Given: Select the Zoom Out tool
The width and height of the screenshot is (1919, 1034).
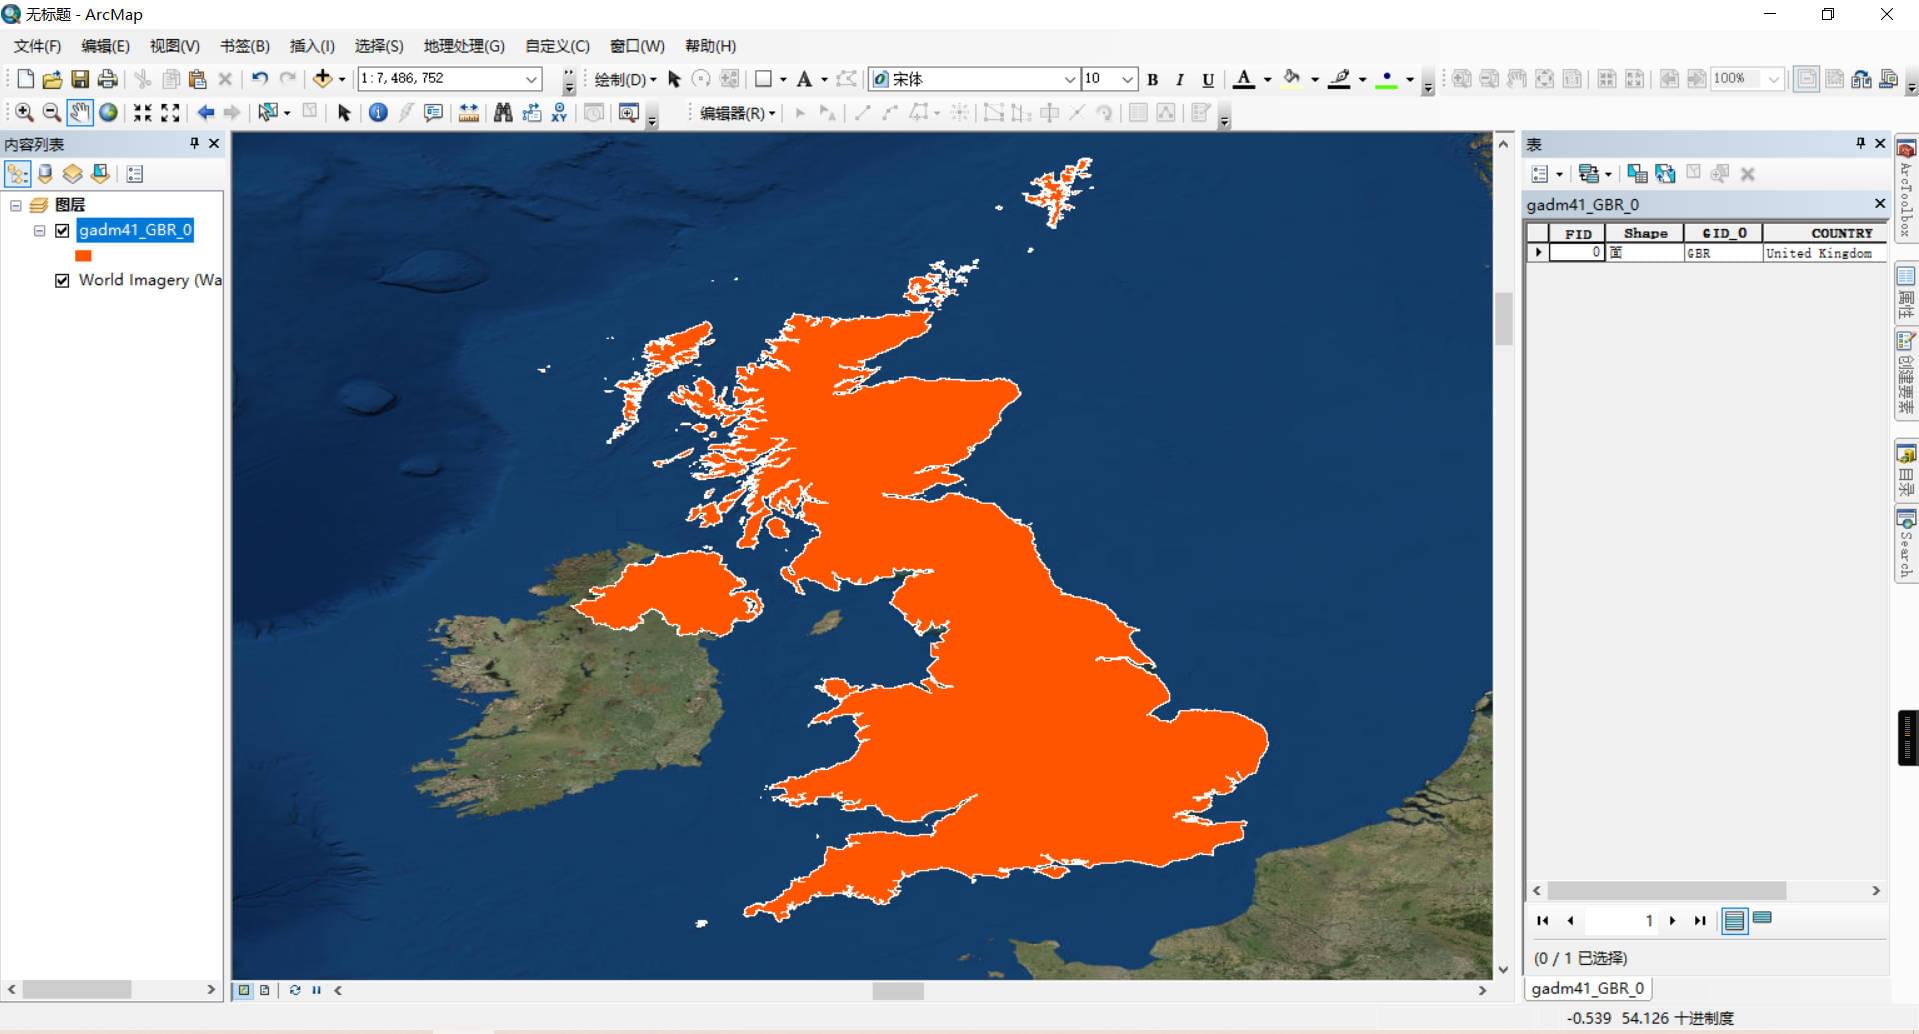Looking at the screenshot, I should (x=51, y=113).
